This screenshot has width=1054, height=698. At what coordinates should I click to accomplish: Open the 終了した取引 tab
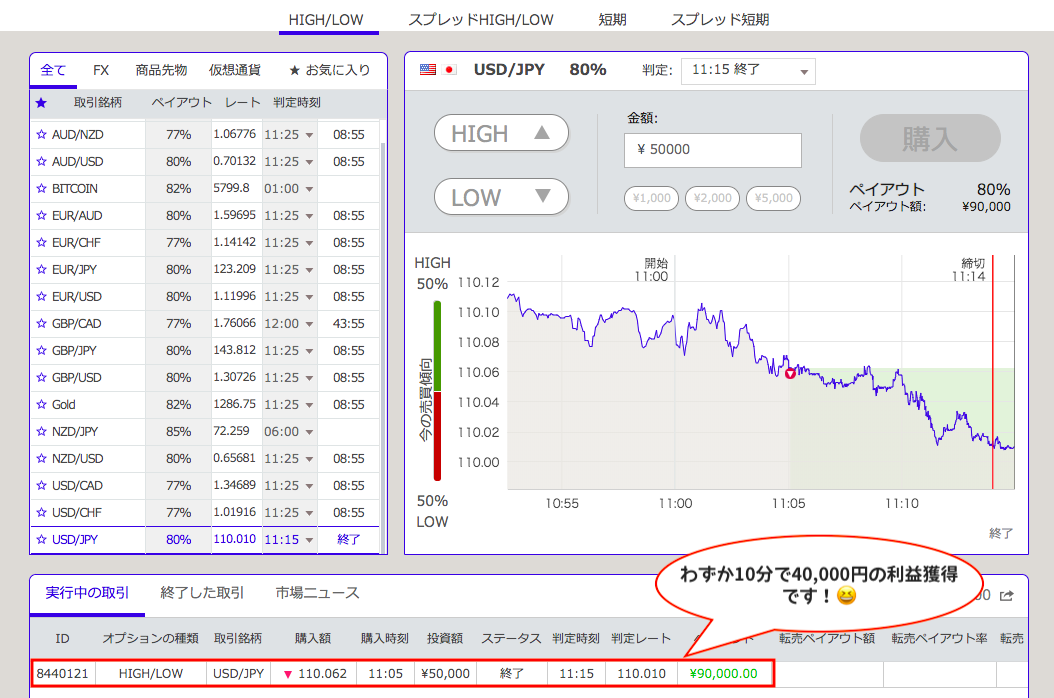pos(202,593)
